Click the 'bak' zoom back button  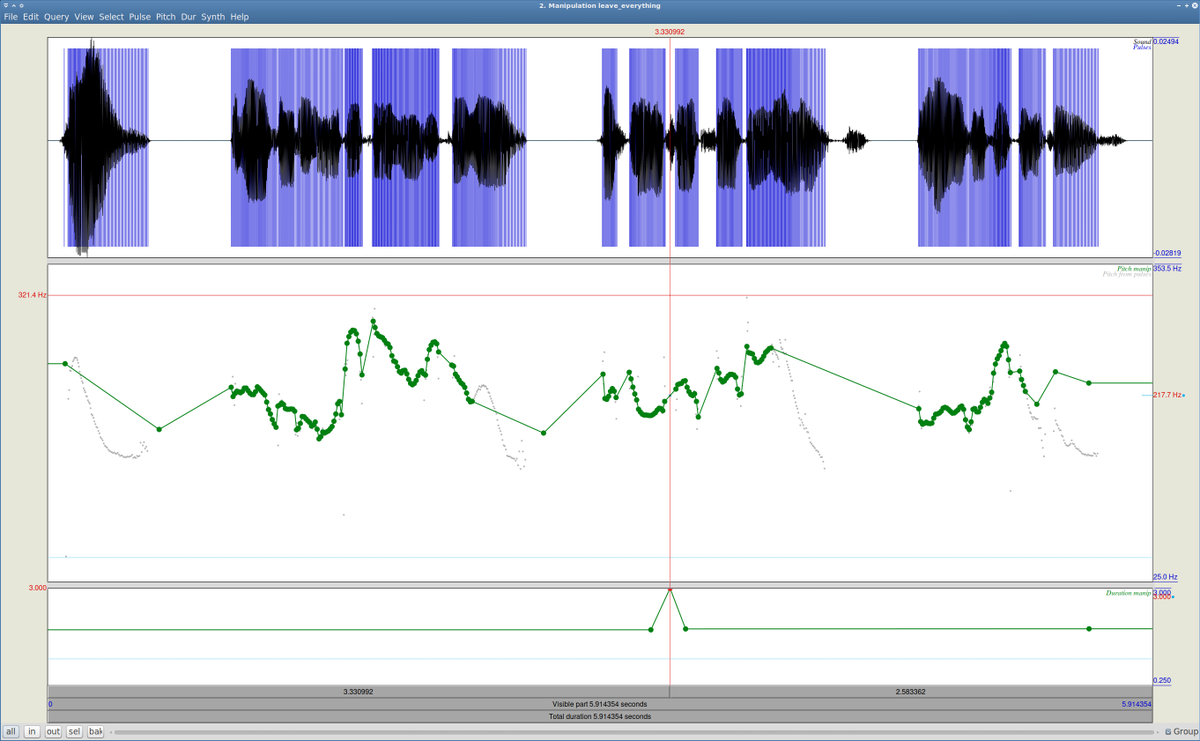click(x=95, y=732)
